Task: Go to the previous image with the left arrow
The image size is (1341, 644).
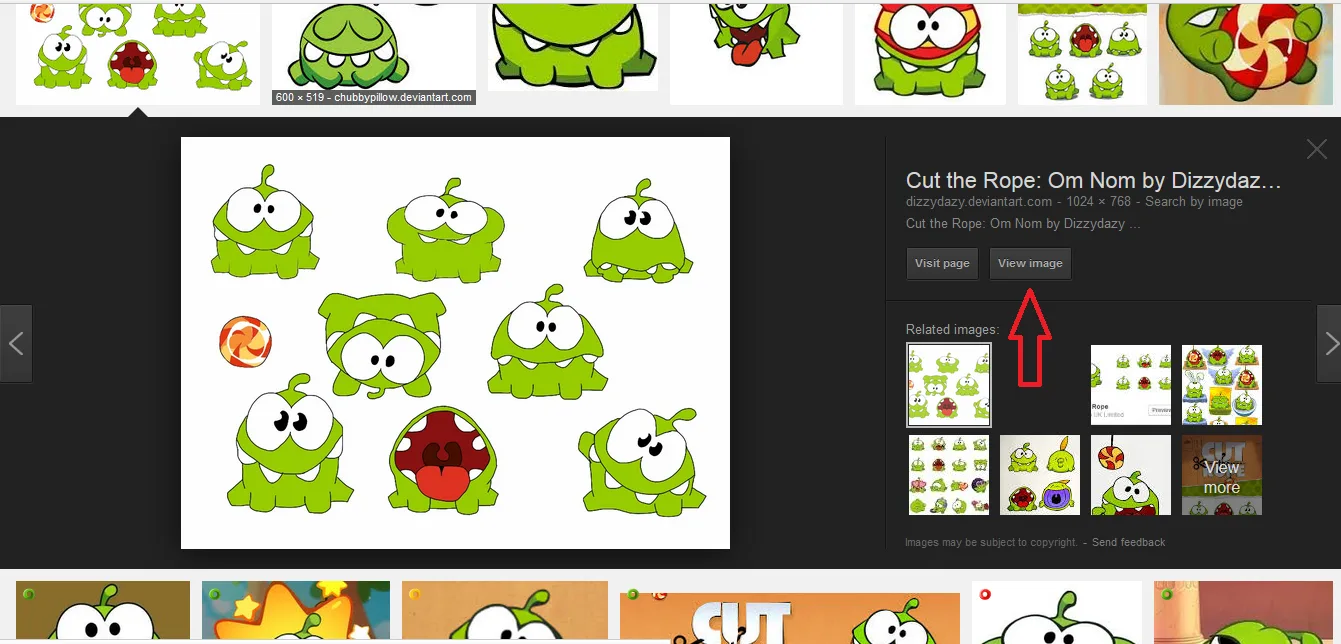Action: click(16, 344)
